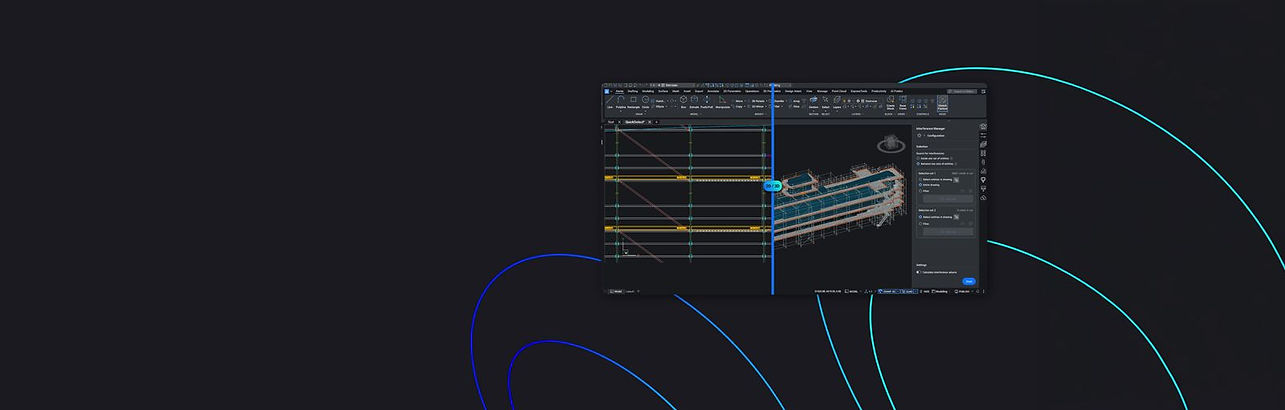Open the layers stack icon in right sidebar

click(983, 144)
